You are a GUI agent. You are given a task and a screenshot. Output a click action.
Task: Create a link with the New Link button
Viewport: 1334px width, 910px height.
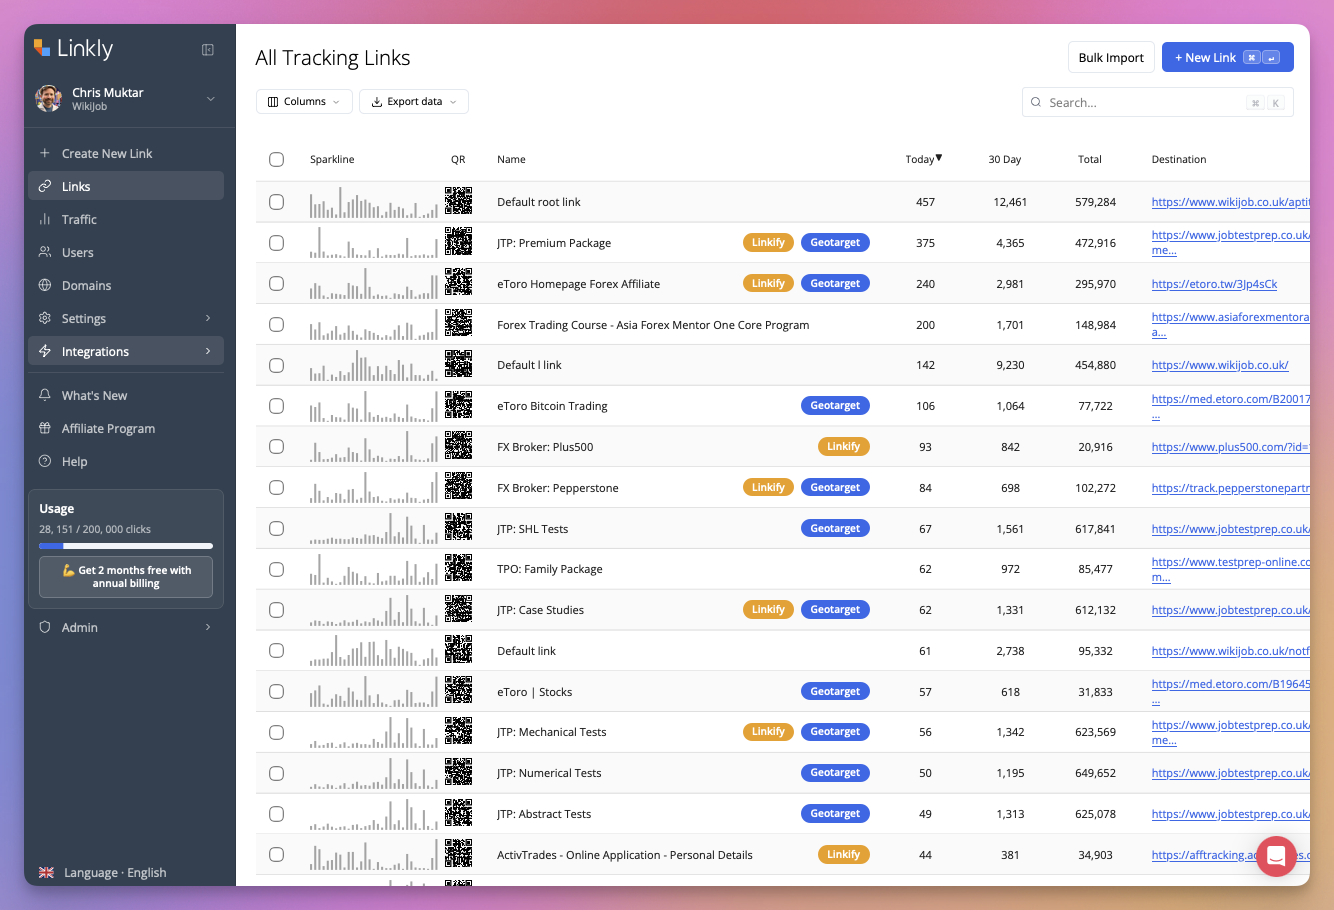[x=1227, y=57]
